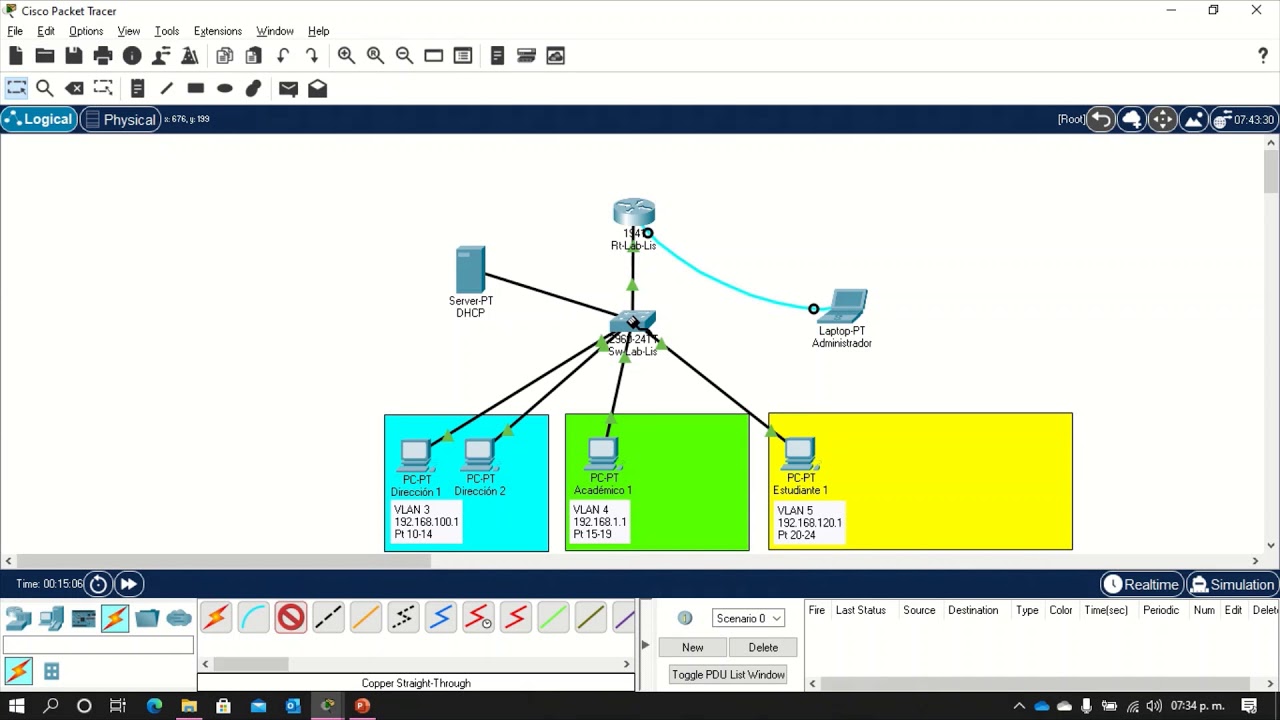Screen dimensions: 1280x720
Task: Open the View menu
Action: point(128,31)
